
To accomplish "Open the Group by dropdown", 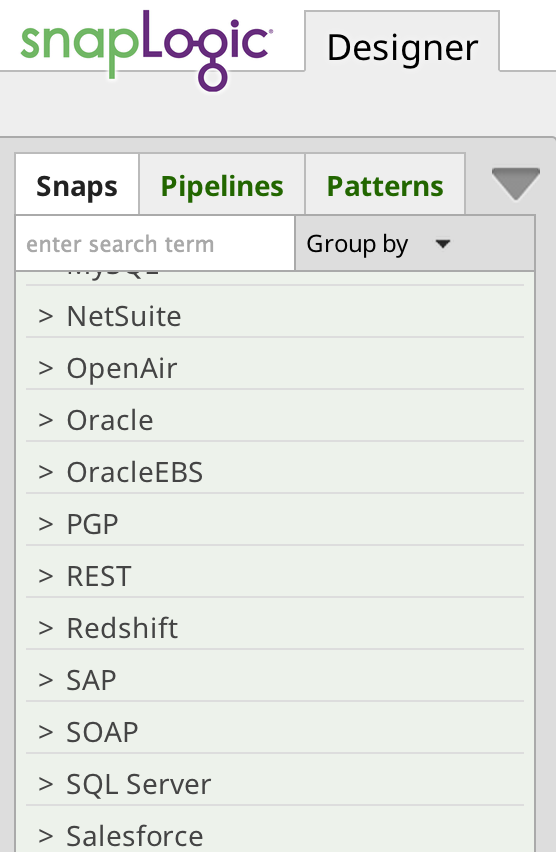I will point(415,243).
